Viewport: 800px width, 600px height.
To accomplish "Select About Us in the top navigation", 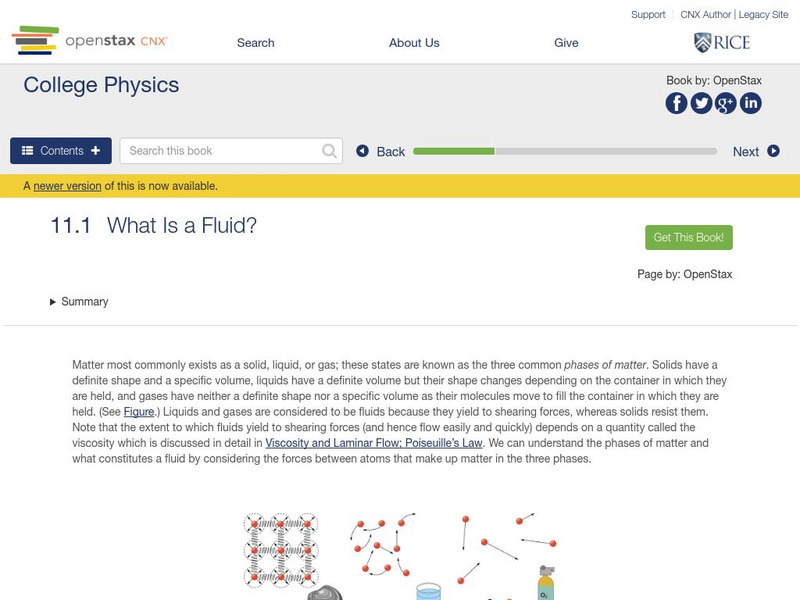I will (414, 43).
